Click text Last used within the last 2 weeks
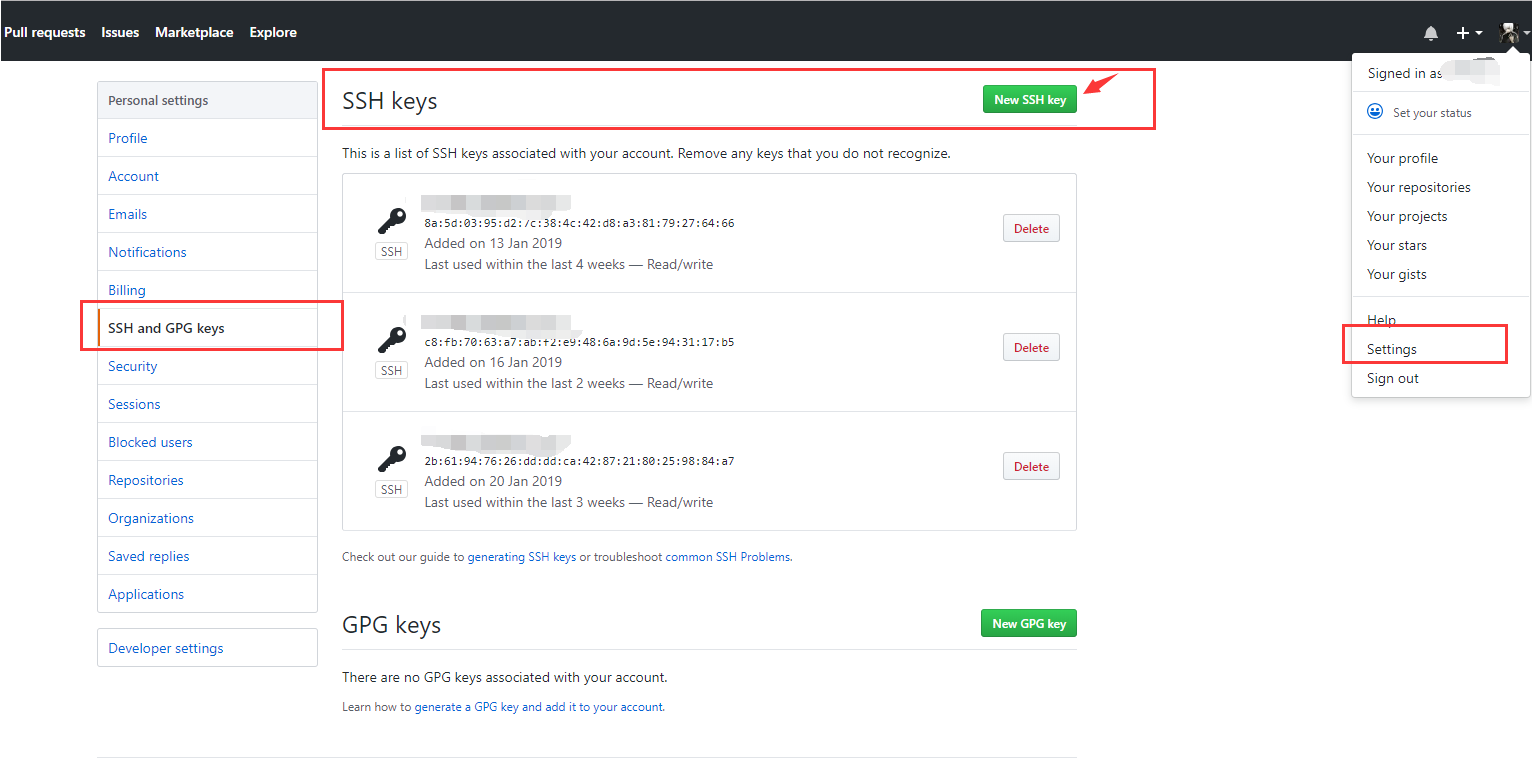Screen dimensions: 1535x762 [x=525, y=383]
